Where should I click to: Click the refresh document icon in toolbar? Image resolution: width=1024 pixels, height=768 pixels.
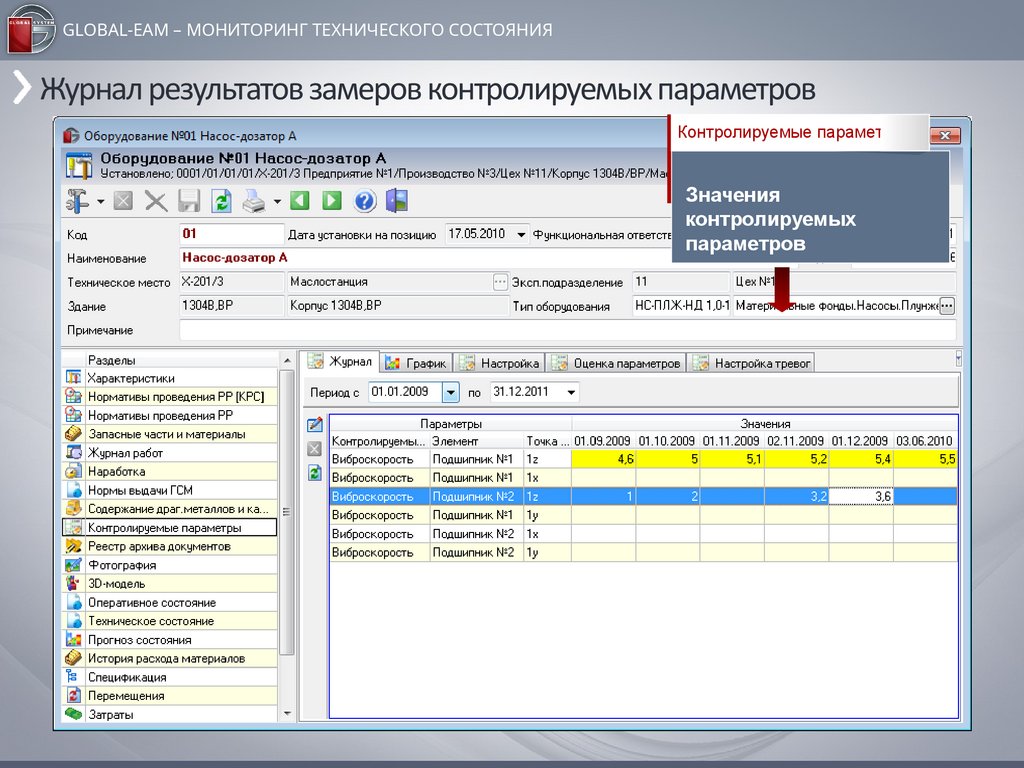point(221,201)
